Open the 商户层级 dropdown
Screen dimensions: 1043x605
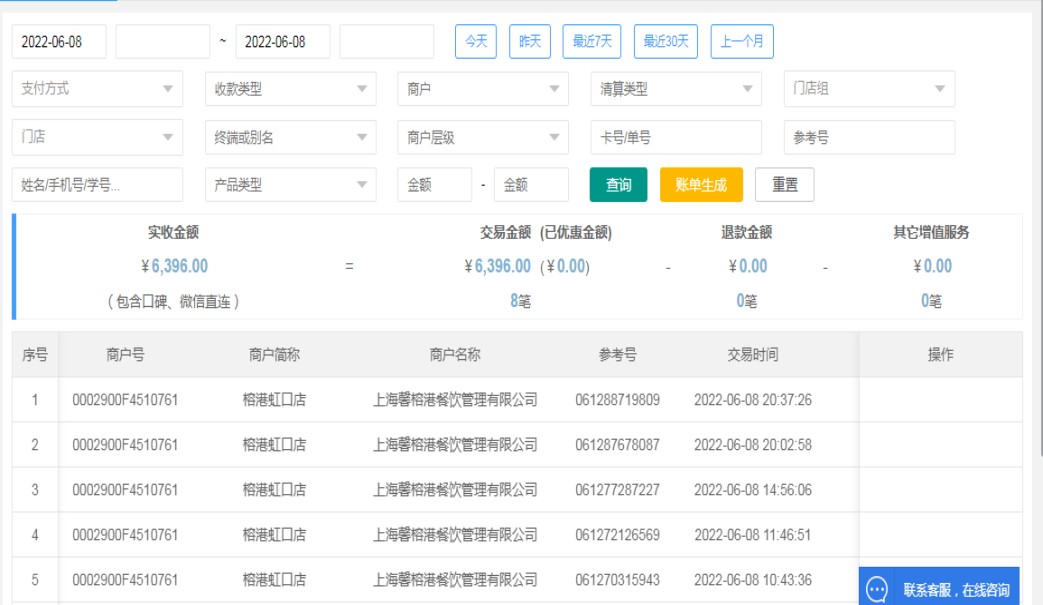click(482, 138)
